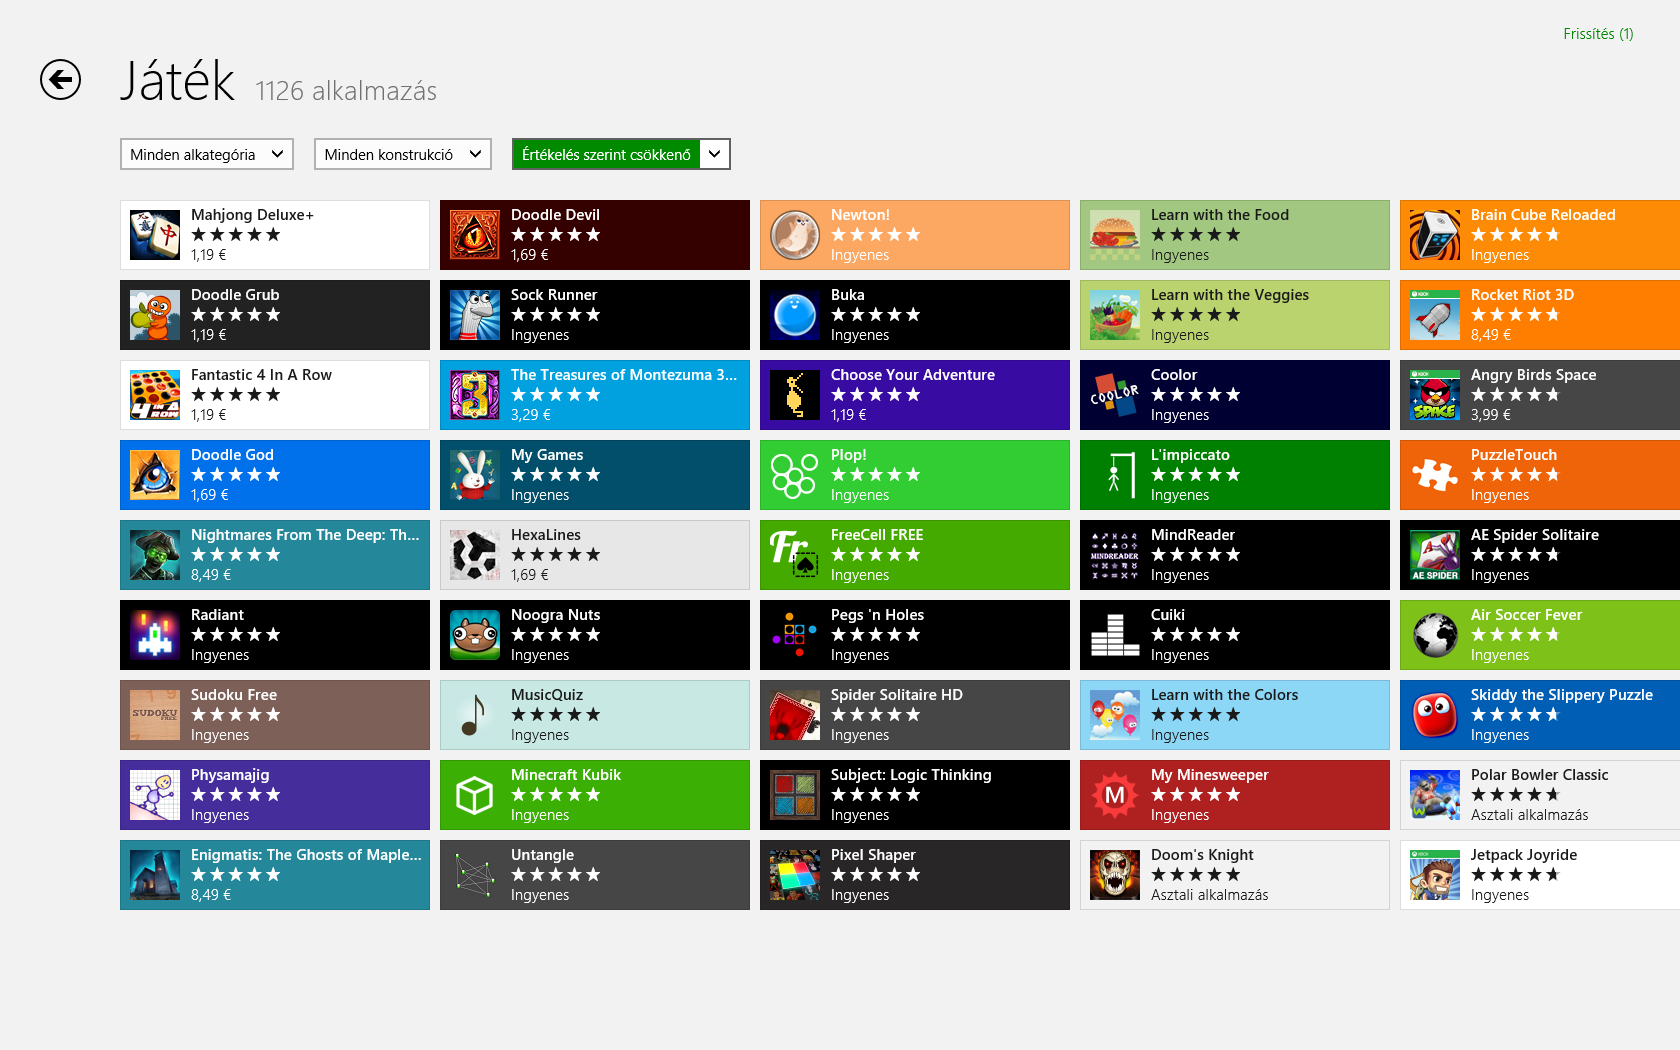This screenshot has height=1050, width=1680.
Task: Open the Learn with the Food icon
Action: click(x=1115, y=235)
